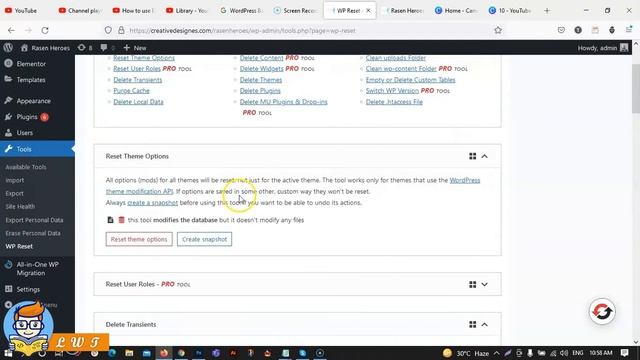Image resolution: width=640 pixels, height=360 pixels.
Task: Switch to the Screen Recorder tab
Action: coord(297,11)
